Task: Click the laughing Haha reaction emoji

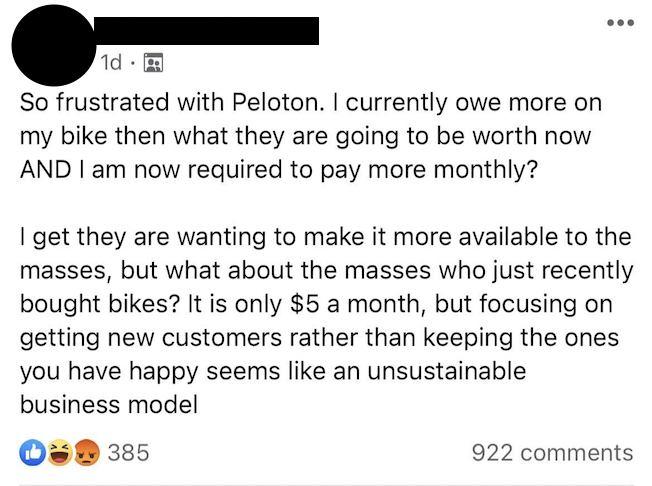Action: [x=59, y=452]
